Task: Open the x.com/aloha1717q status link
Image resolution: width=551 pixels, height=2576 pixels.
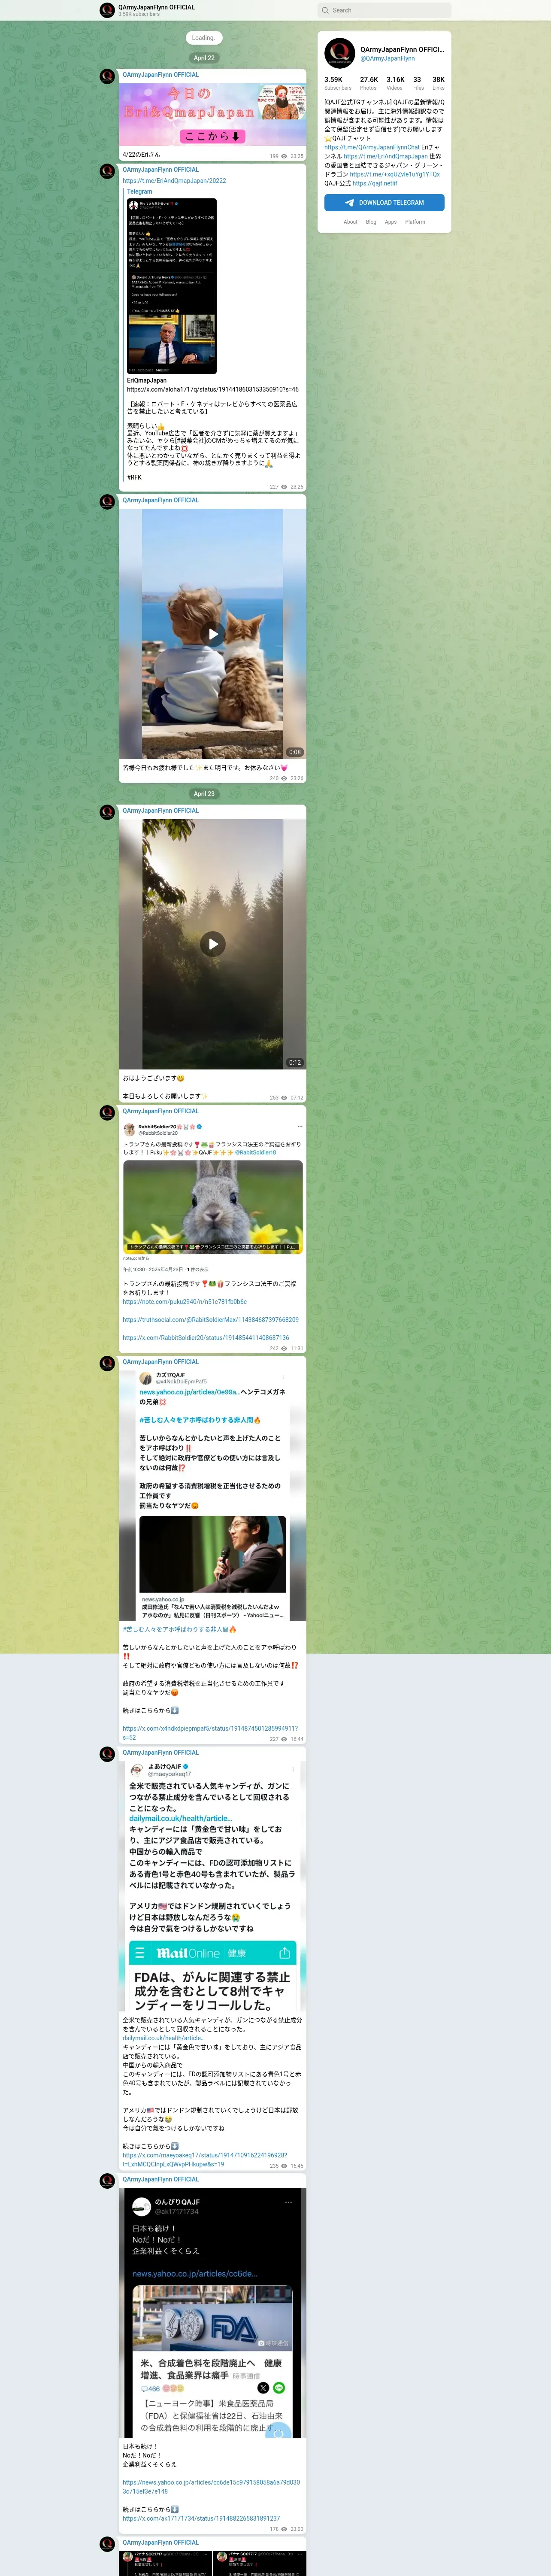Action: (212, 389)
